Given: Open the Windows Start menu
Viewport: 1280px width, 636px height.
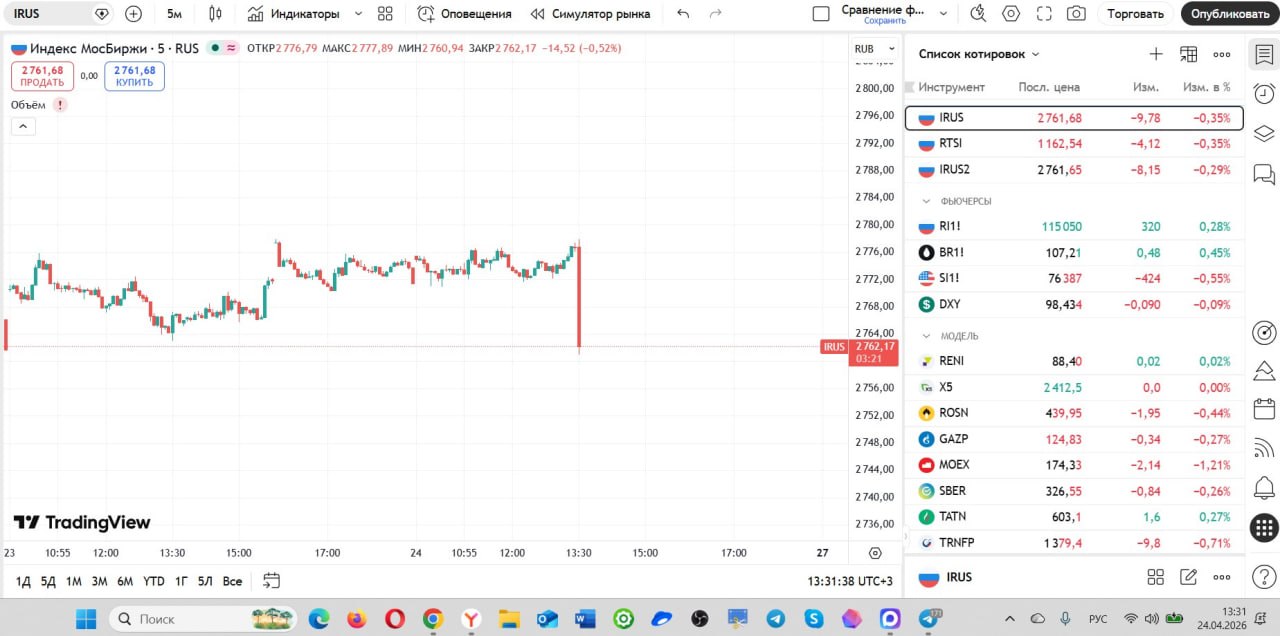Looking at the screenshot, I should point(86,618).
